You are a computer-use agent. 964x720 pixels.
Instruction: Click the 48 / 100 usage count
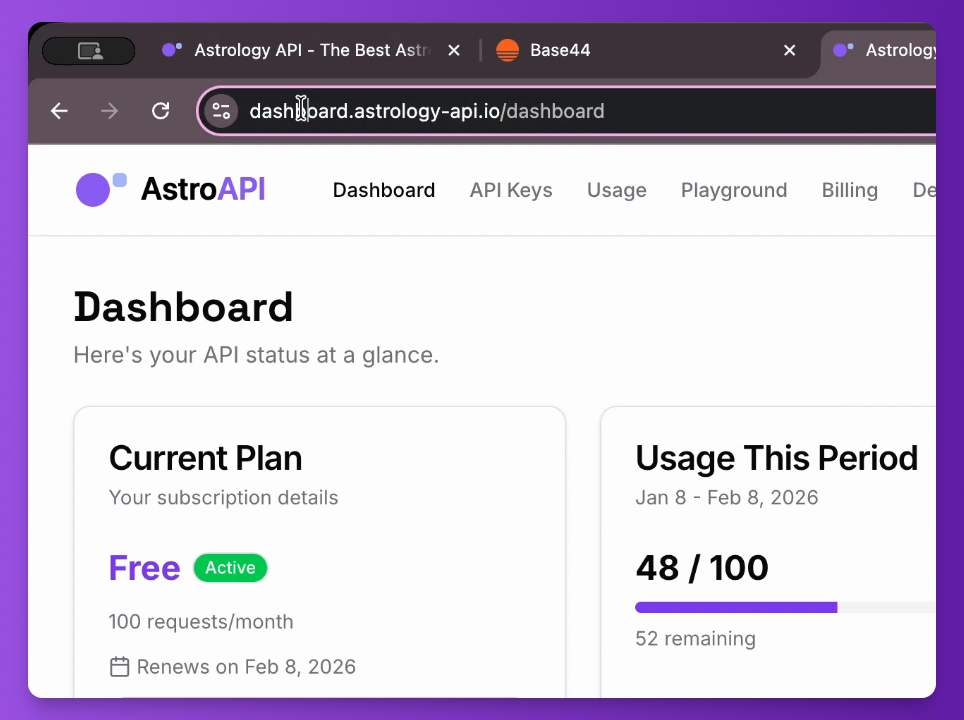coord(702,568)
